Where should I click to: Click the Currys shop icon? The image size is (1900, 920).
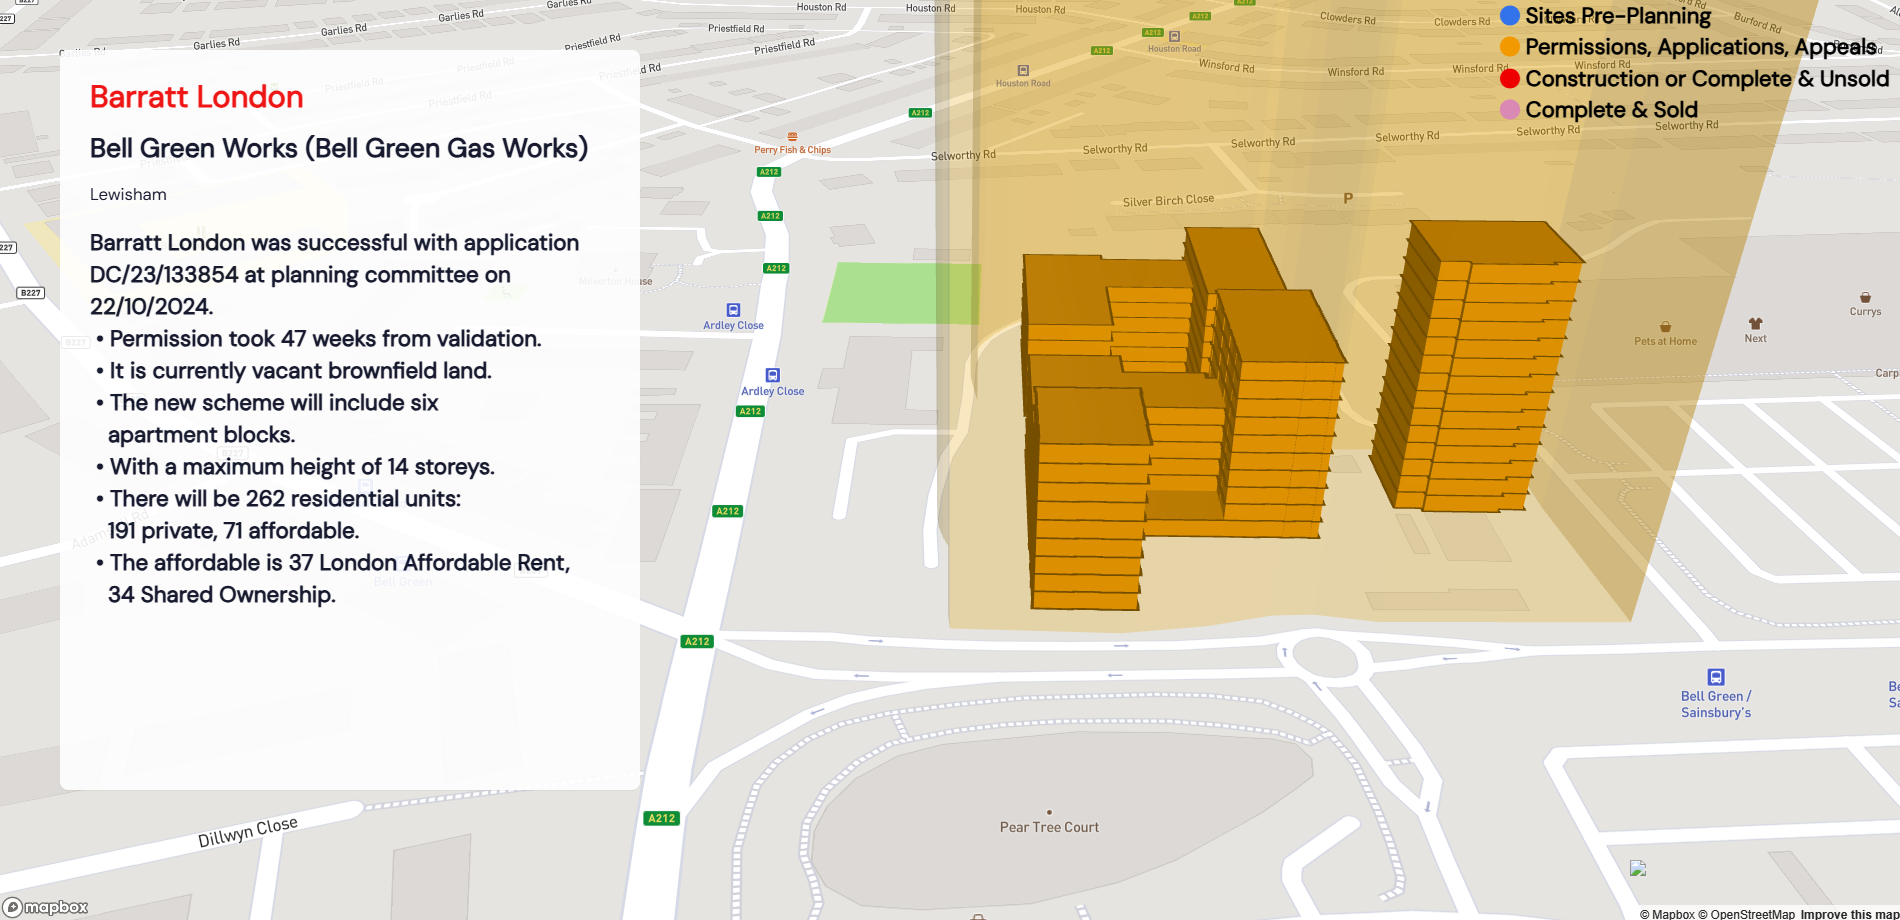1865,298
